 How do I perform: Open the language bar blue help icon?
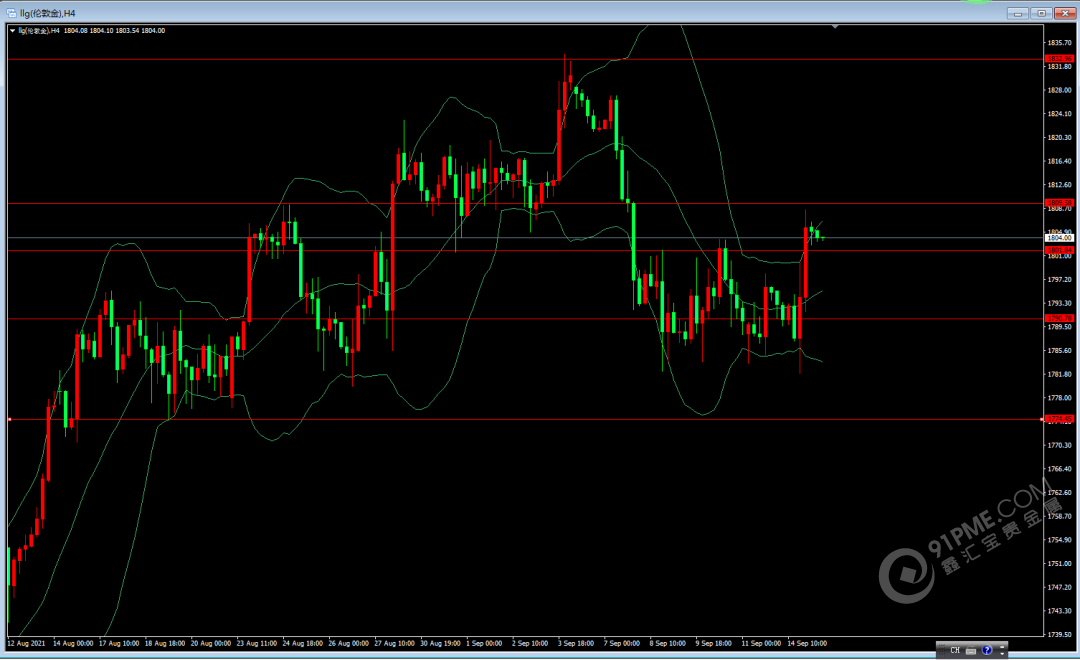987,650
